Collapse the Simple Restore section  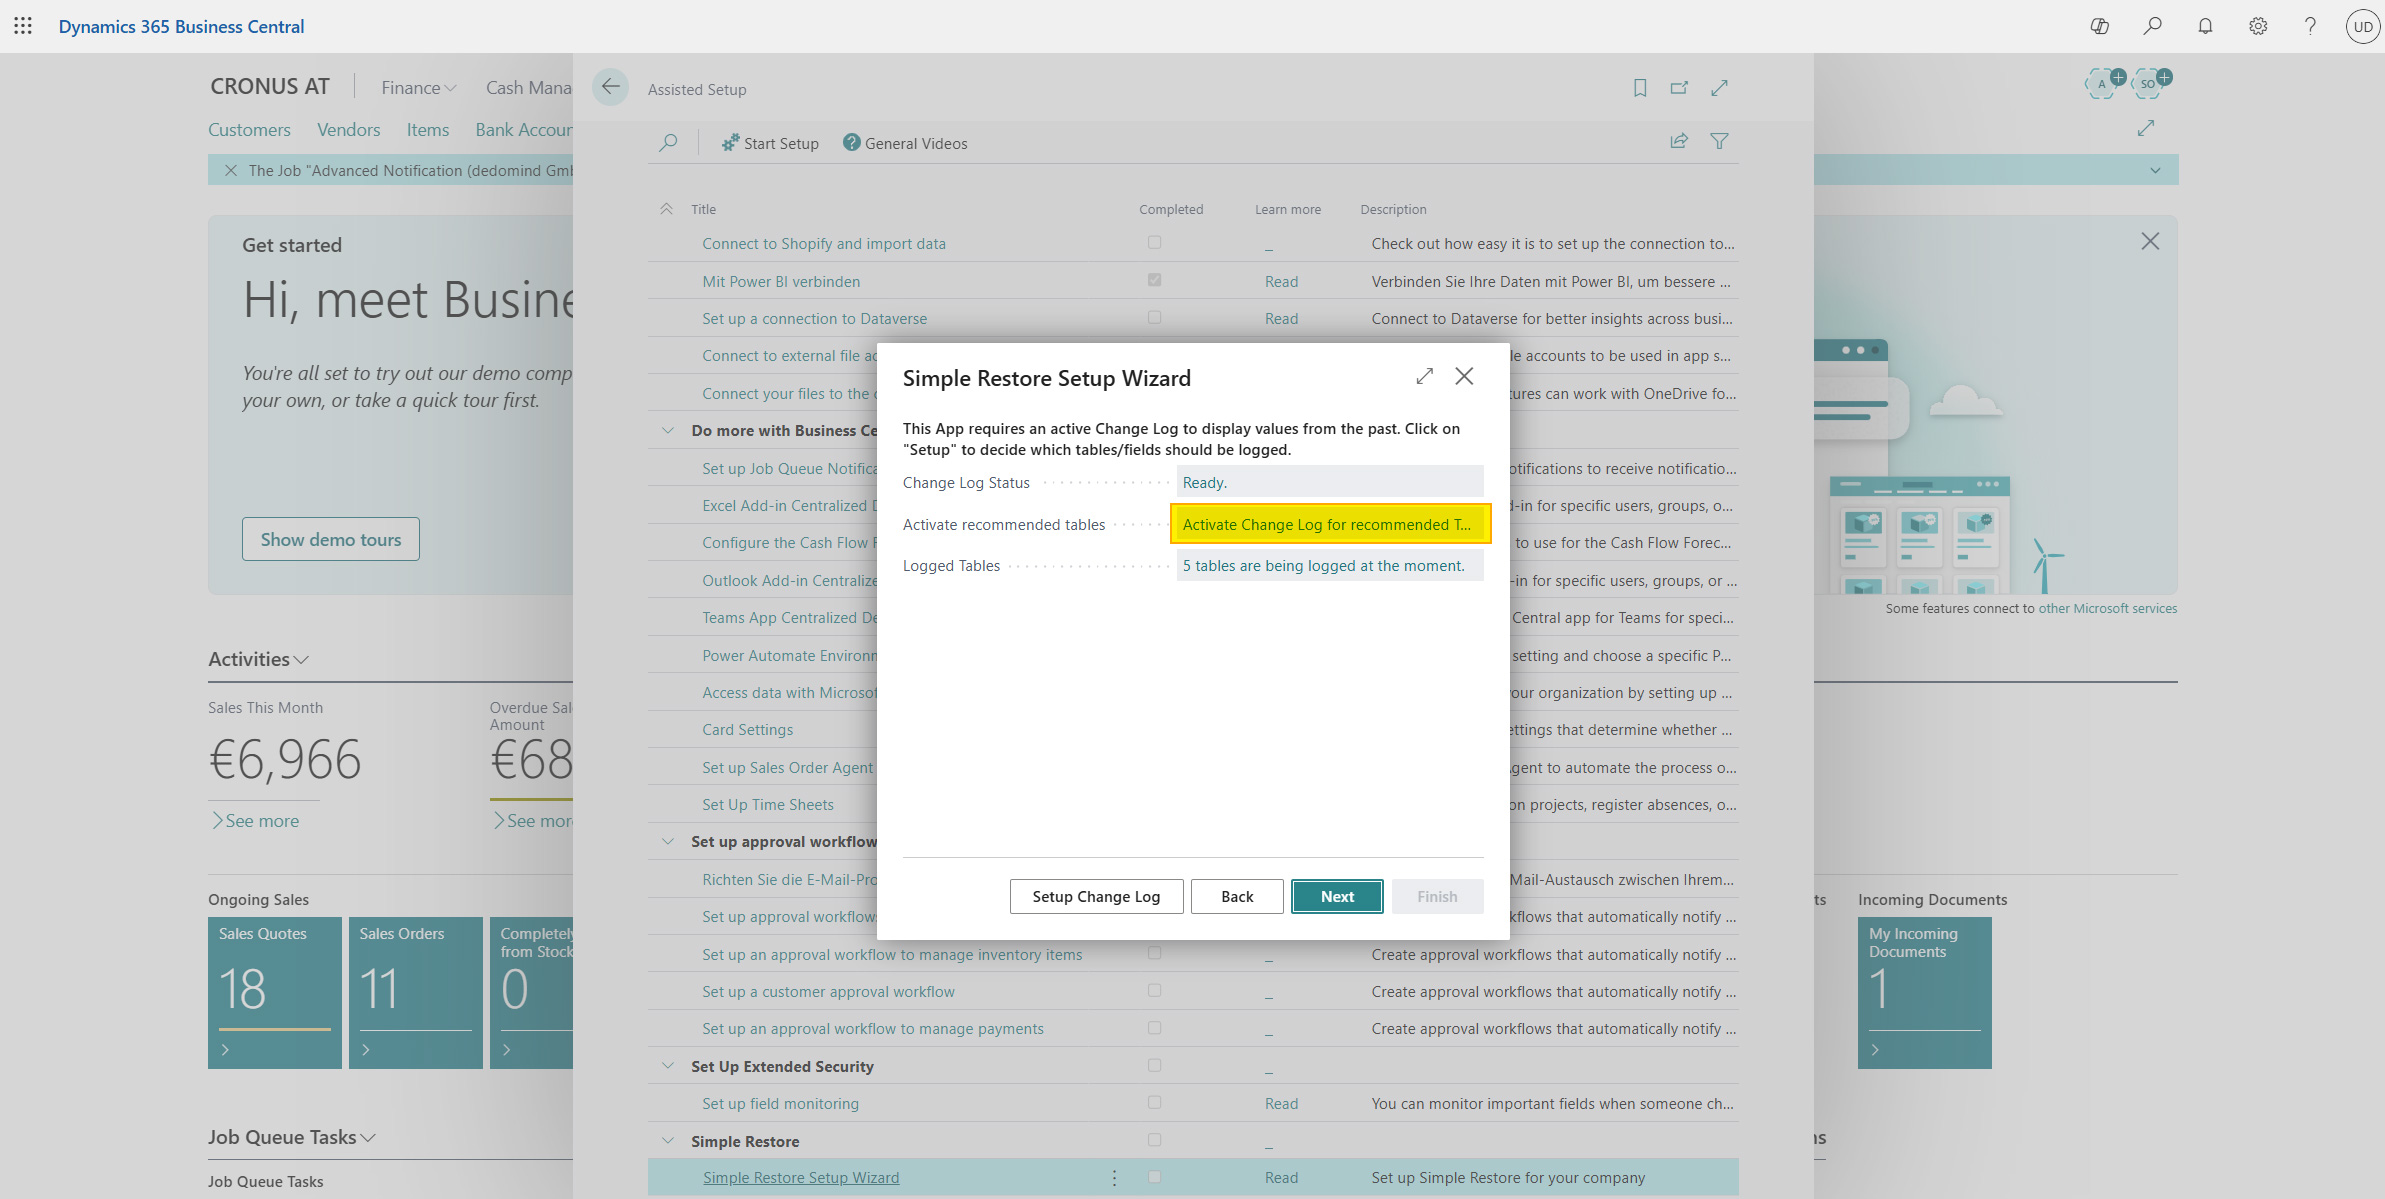(667, 1140)
